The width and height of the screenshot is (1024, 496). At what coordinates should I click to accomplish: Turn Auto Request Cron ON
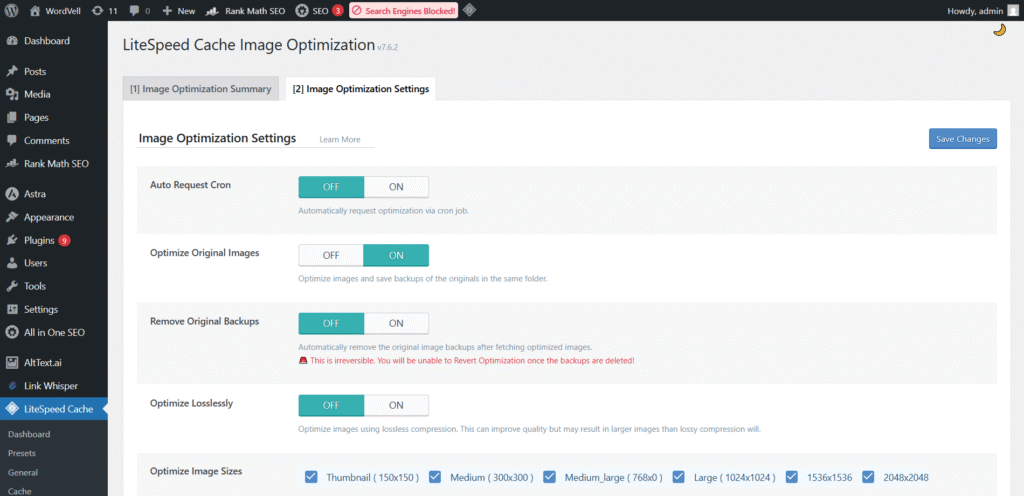[x=396, y=187]
